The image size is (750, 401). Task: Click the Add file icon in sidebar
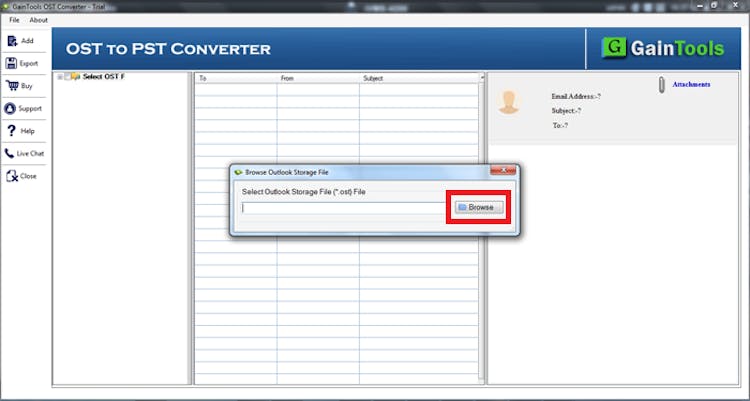11,41
